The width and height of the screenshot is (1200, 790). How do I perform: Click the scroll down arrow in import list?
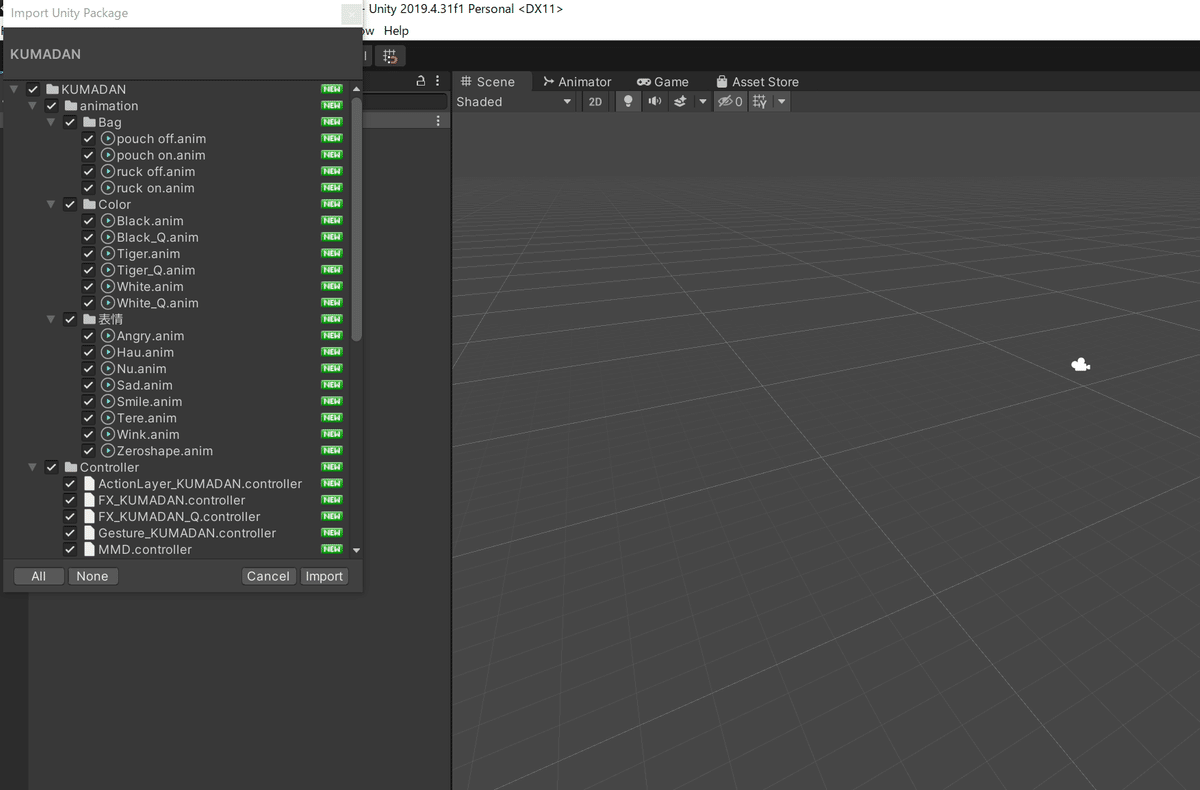(357, 550)
